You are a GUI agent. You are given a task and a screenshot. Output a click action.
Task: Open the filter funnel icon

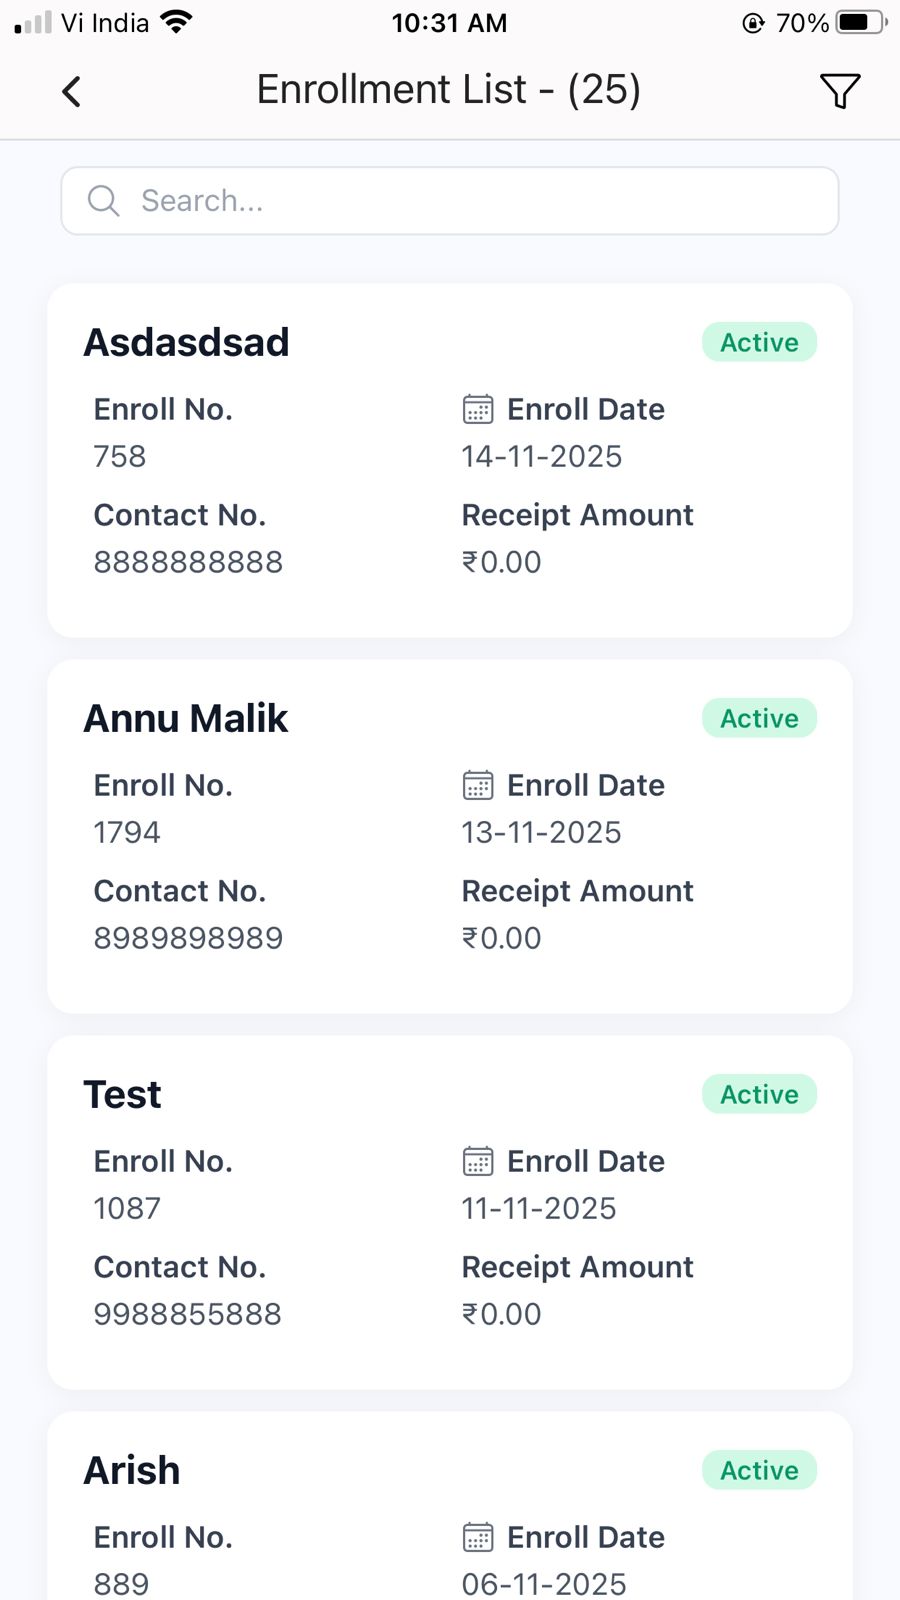tap(839, 91)
